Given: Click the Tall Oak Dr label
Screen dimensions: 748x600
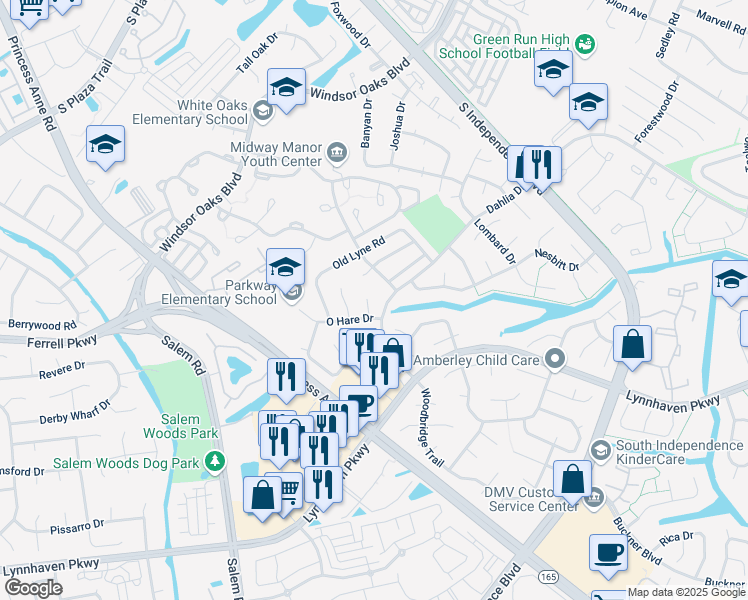Looking at the screenshot, I should [257, 52].
